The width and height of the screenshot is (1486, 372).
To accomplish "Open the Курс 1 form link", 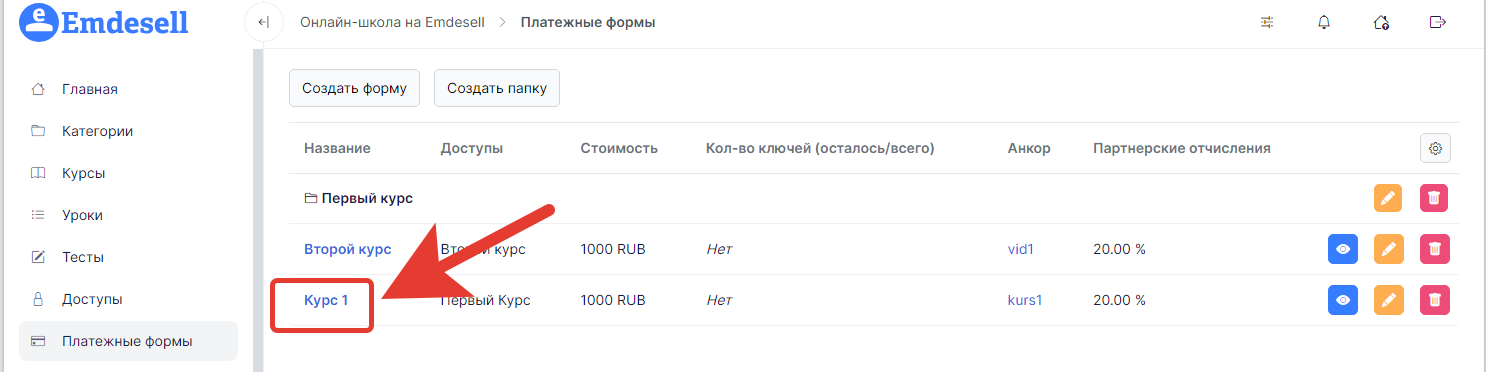I will coord(326,299).
